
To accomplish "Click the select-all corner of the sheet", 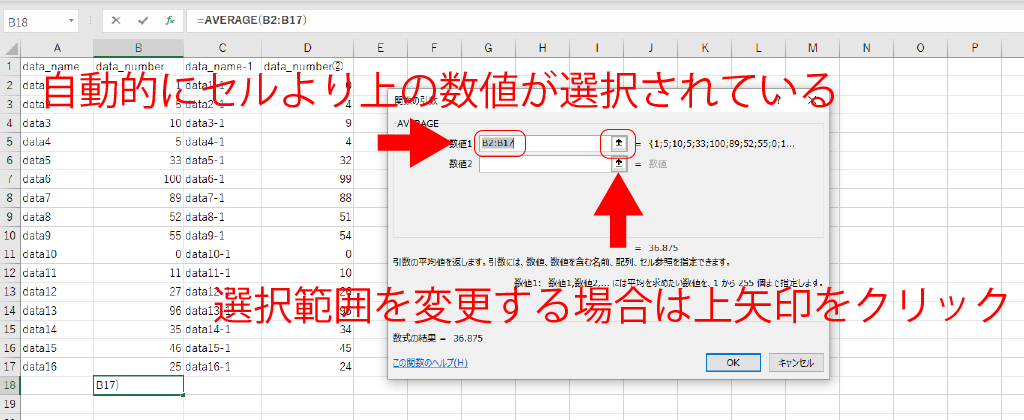I will pos(10,47).
